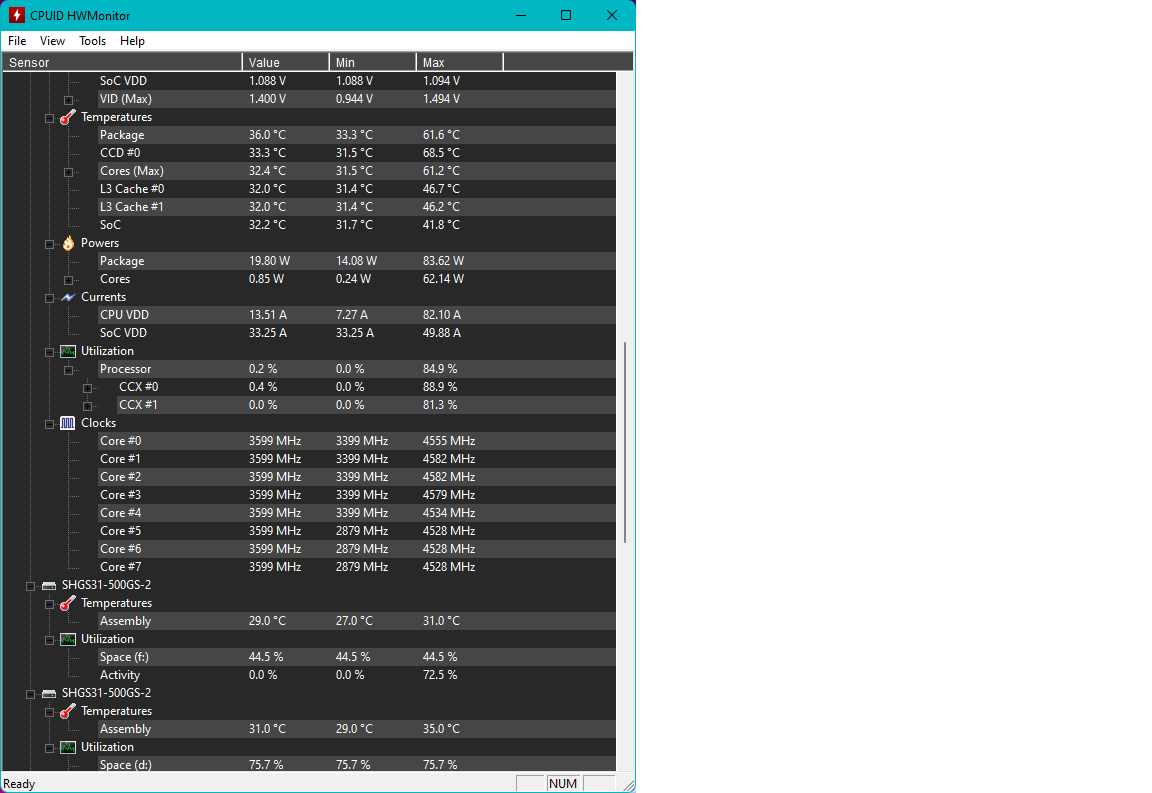Select the Package power row showing 19.80 W
The height and width of the screenshot is (793, 1152).
pyautogui.click(x=357, y=261)
